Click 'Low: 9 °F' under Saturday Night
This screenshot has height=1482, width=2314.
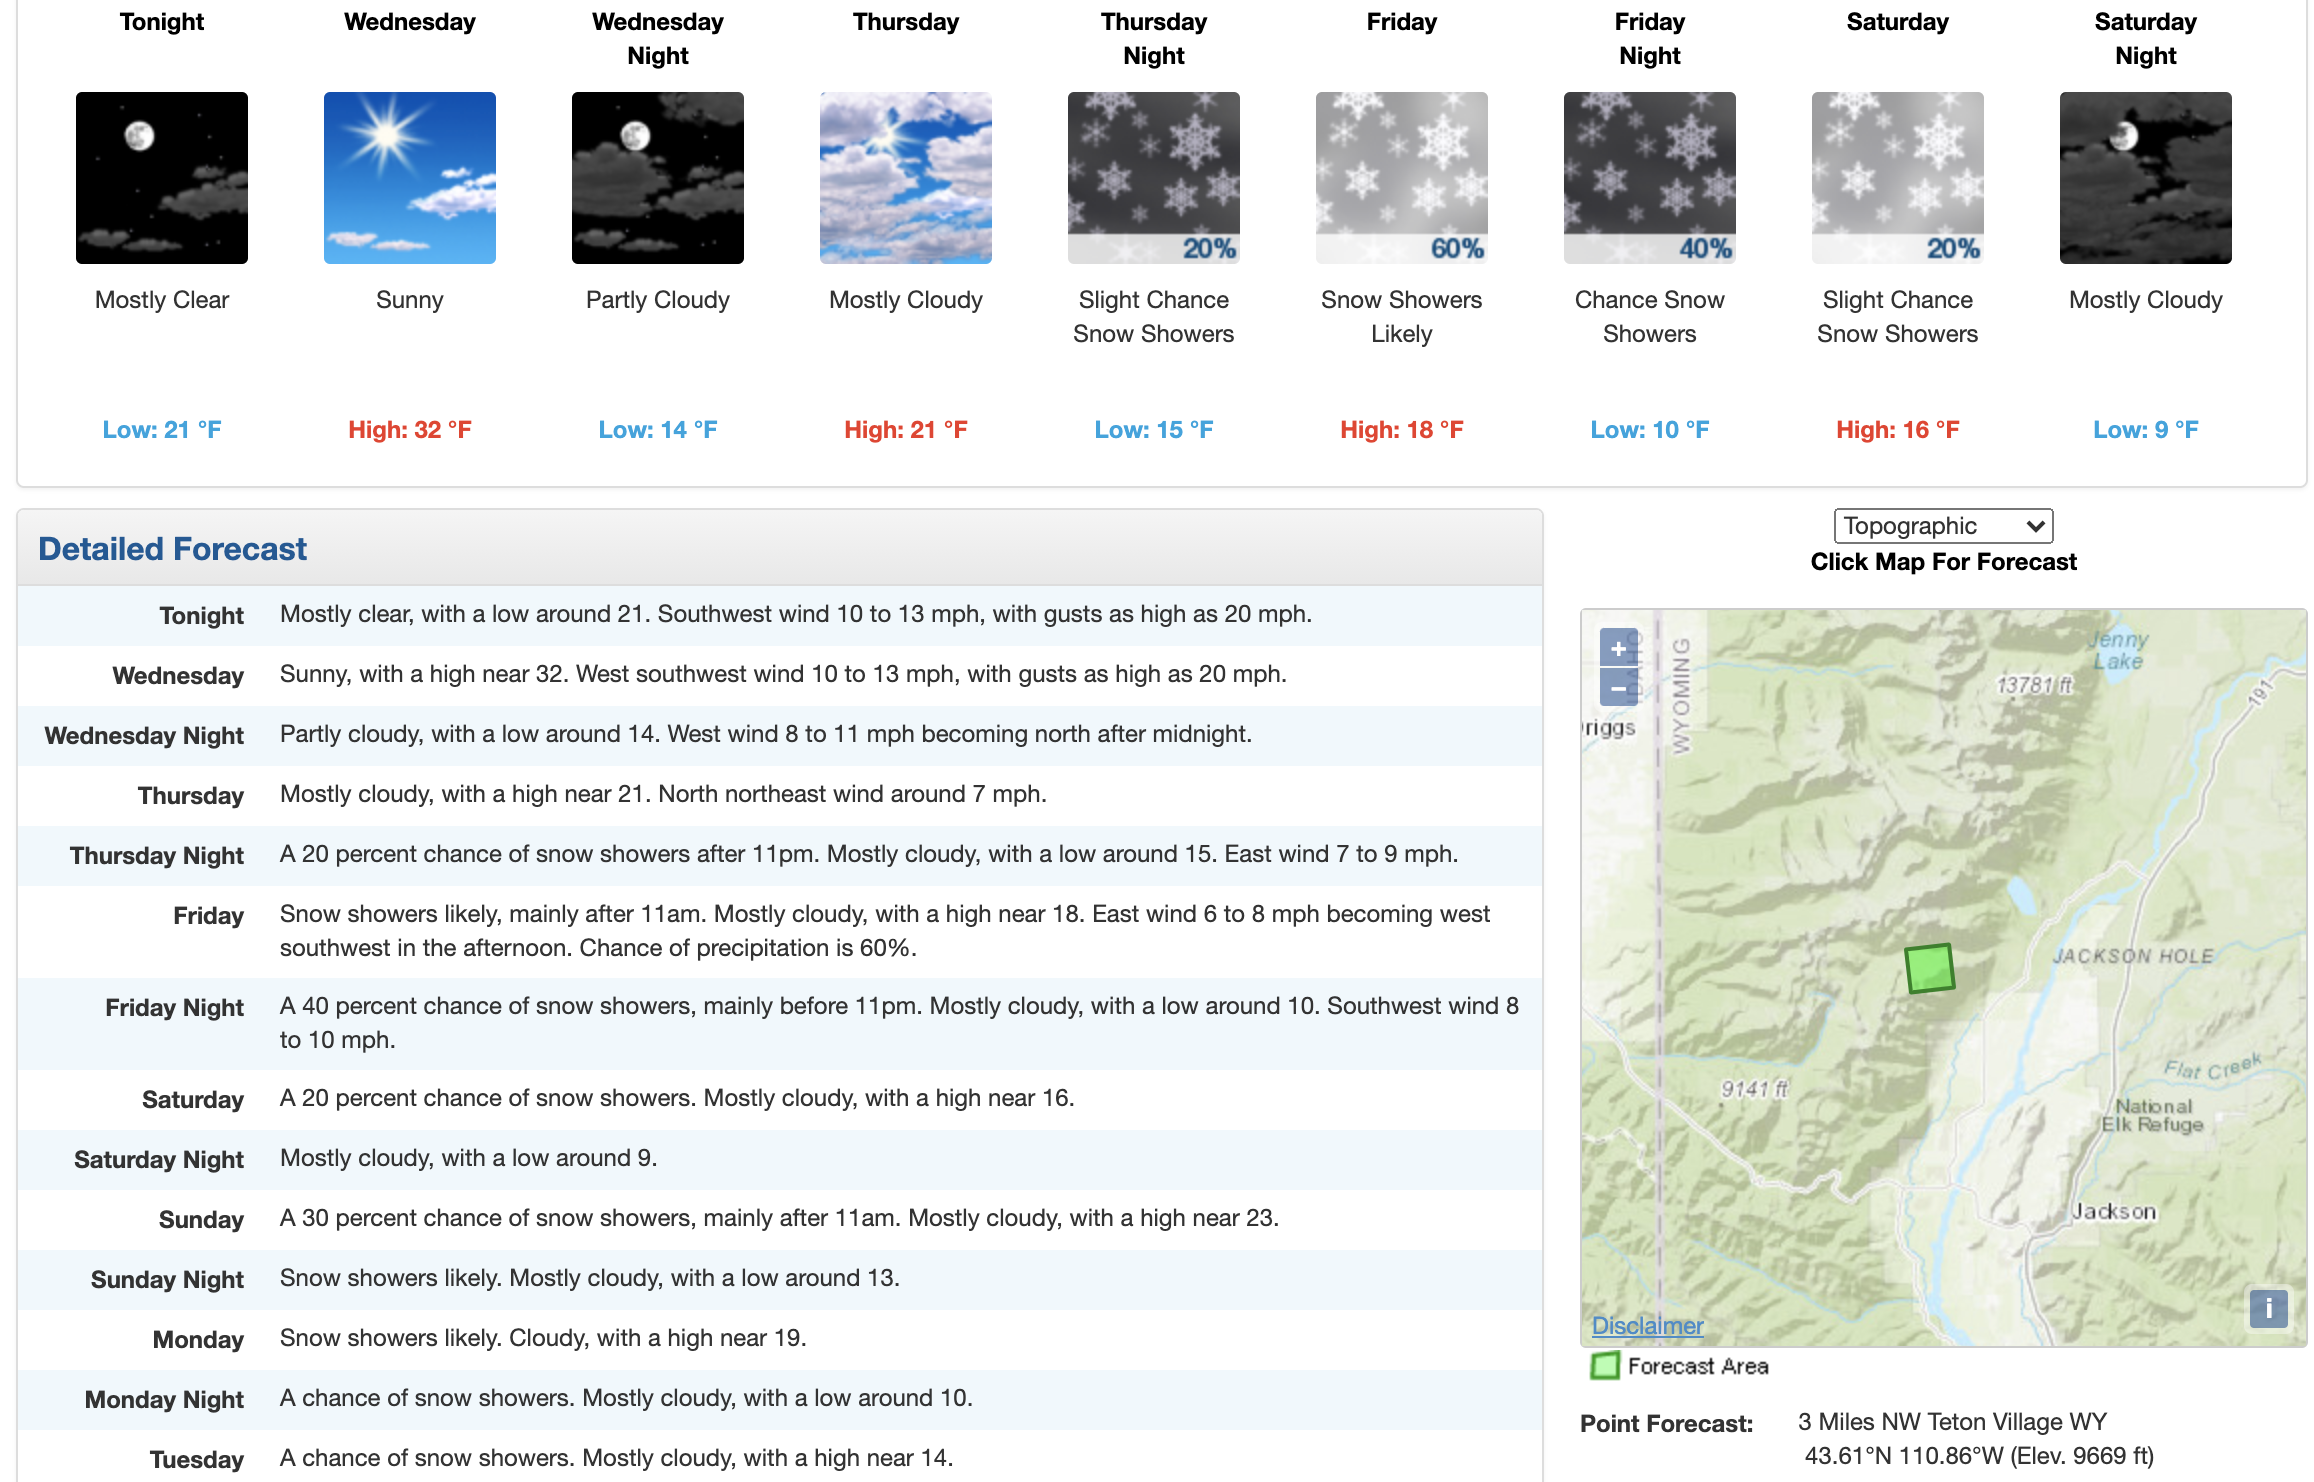[x=2146, y=430]
